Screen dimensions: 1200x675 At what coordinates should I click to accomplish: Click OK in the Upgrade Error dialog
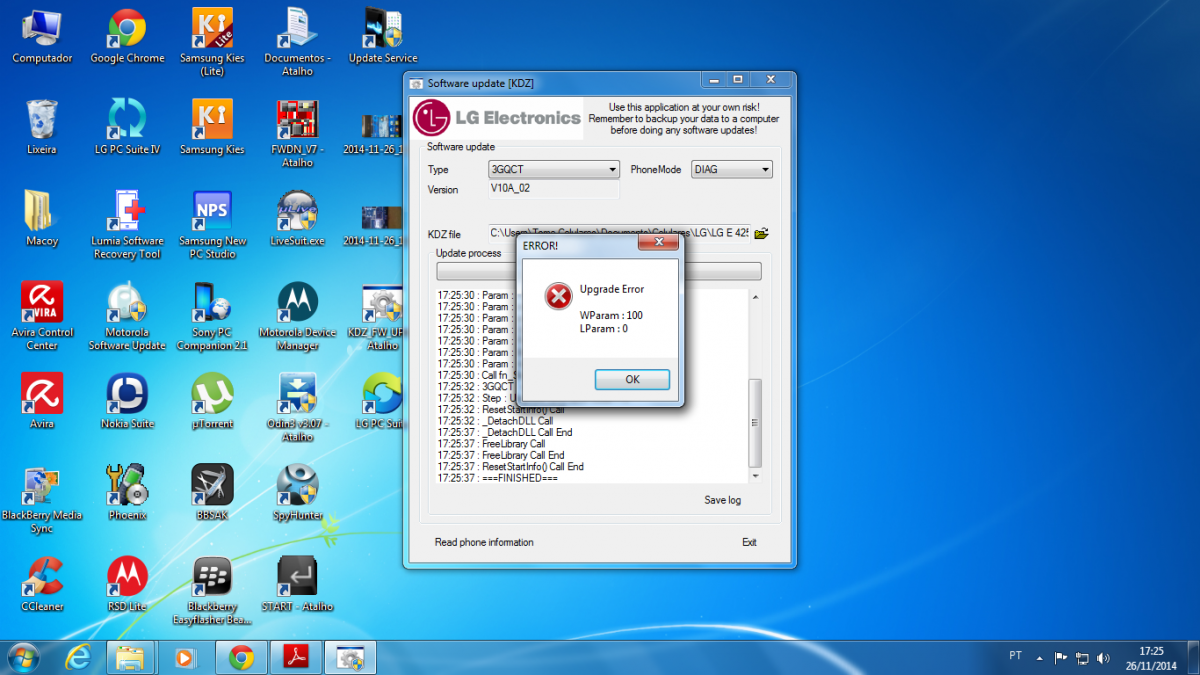(632, 379)
